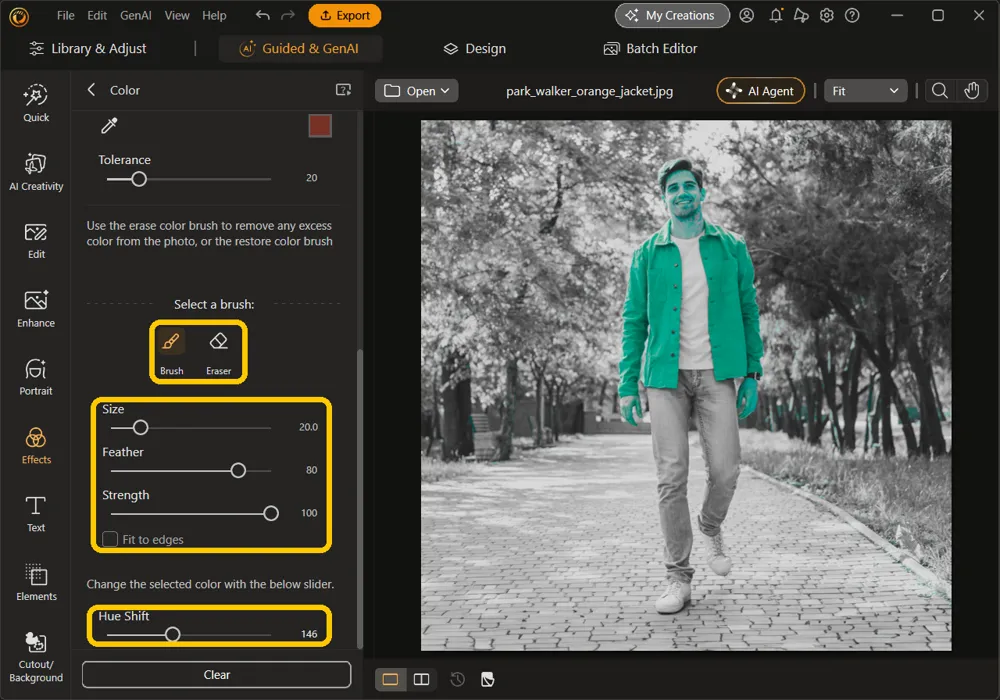The height and width of the screenshot is (700, 1000).
Task: Switch to the Design tab
Action: tap(475, 48)
